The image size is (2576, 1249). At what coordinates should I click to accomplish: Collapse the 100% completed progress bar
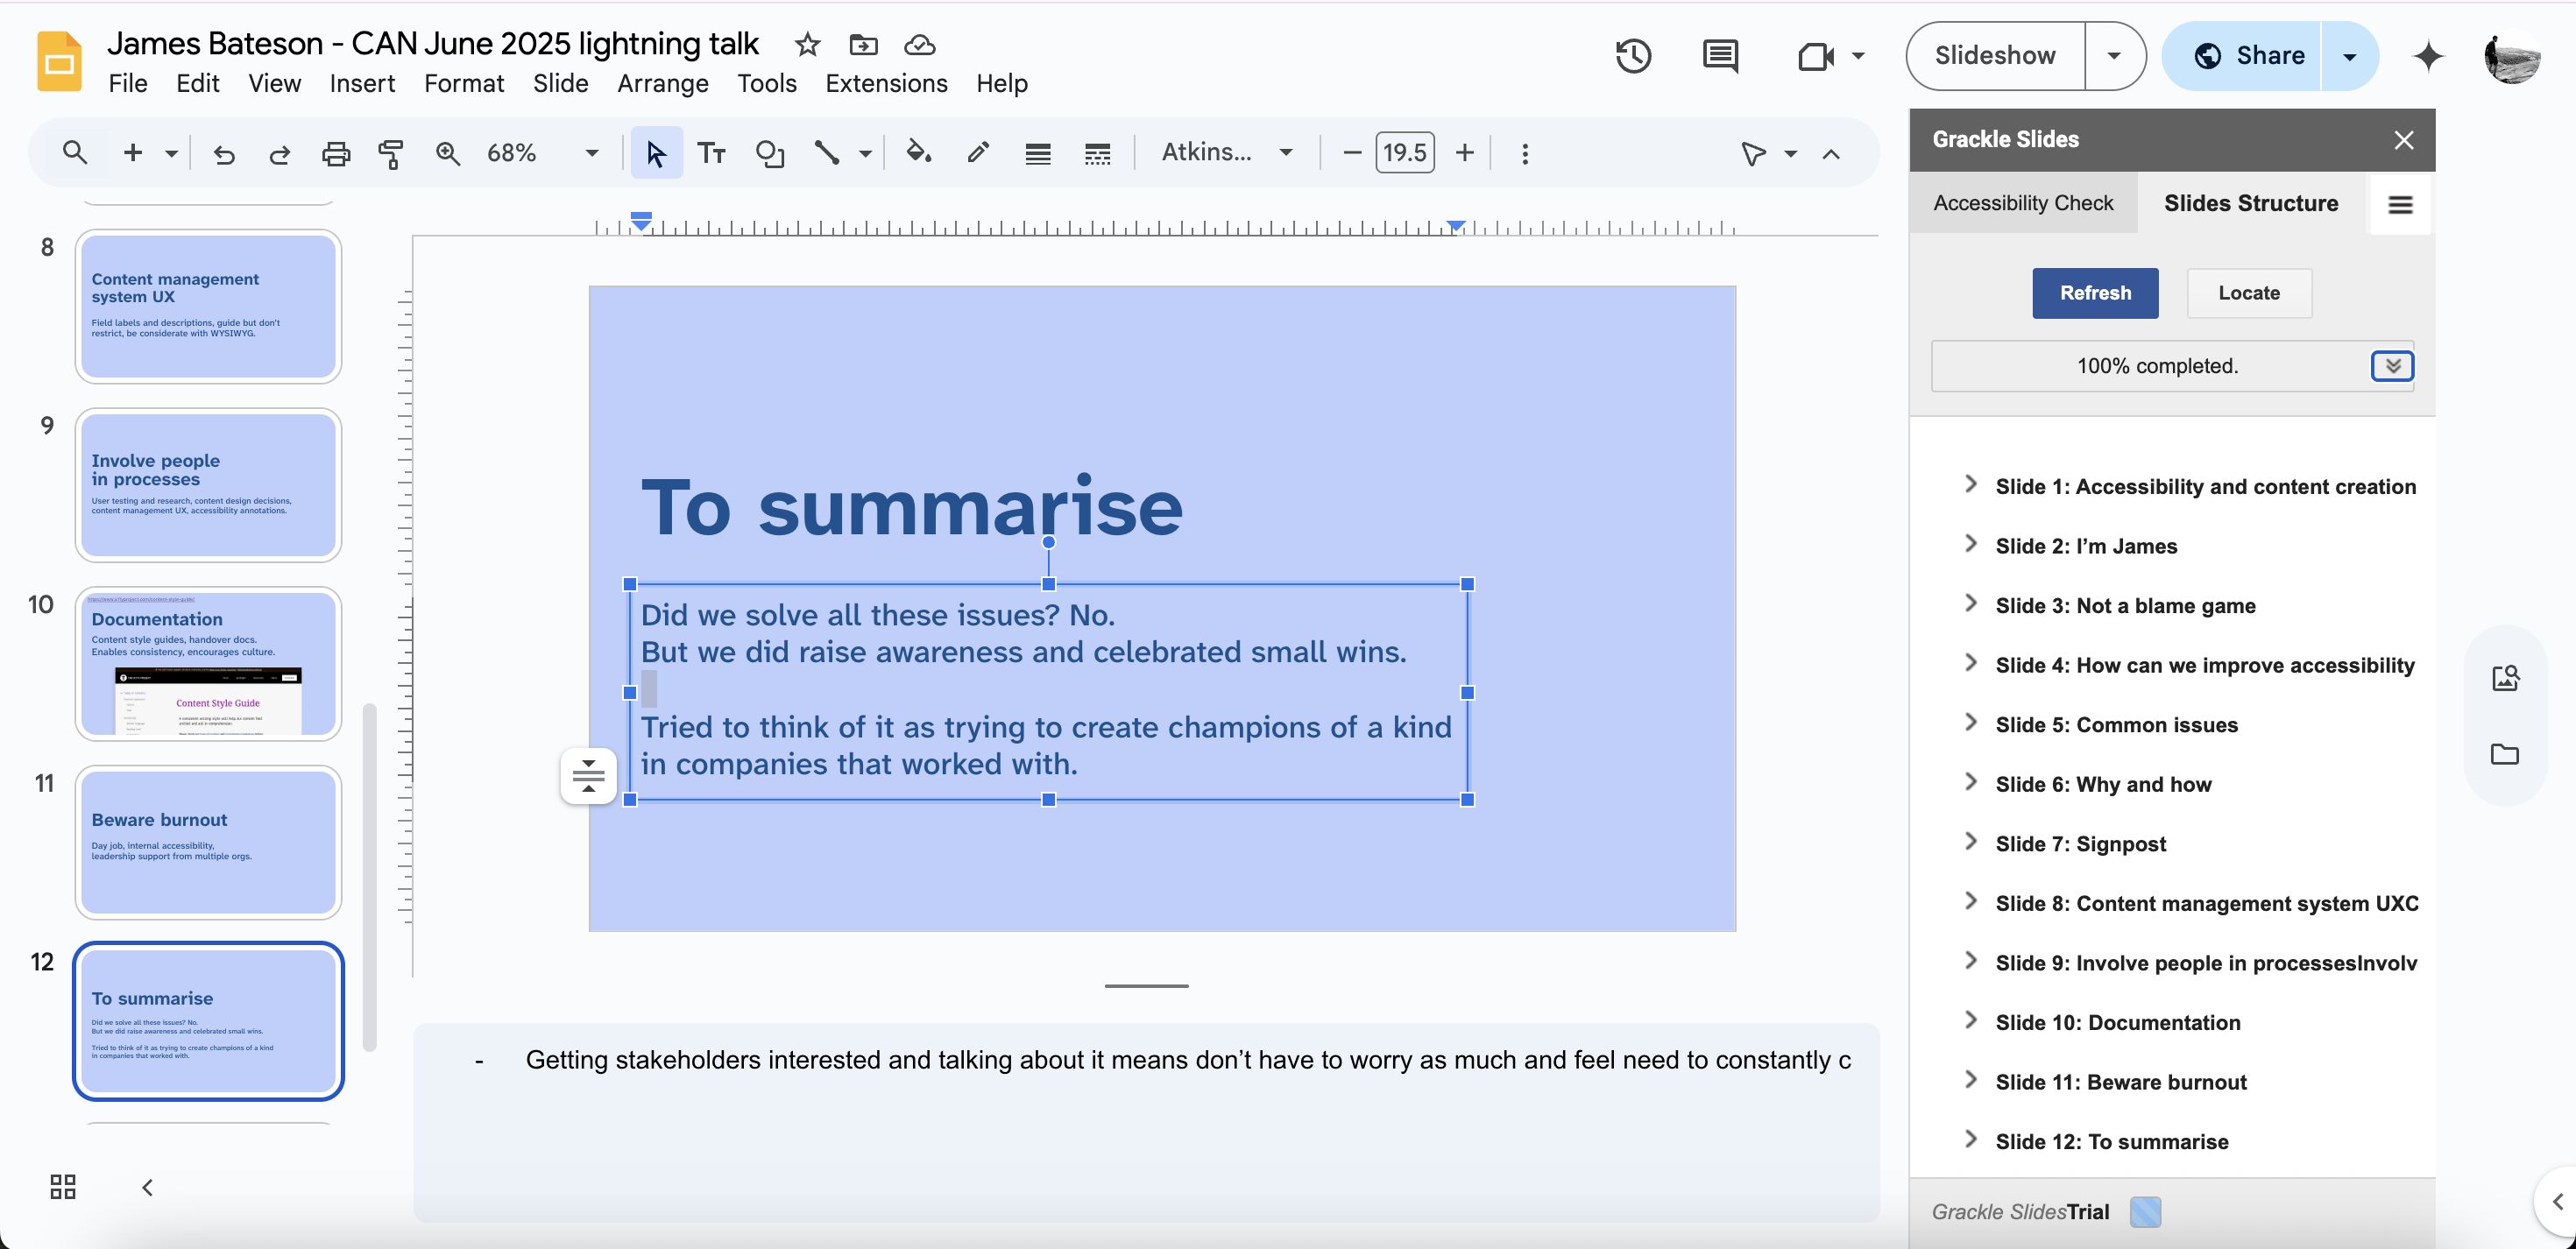(2393, 366)
